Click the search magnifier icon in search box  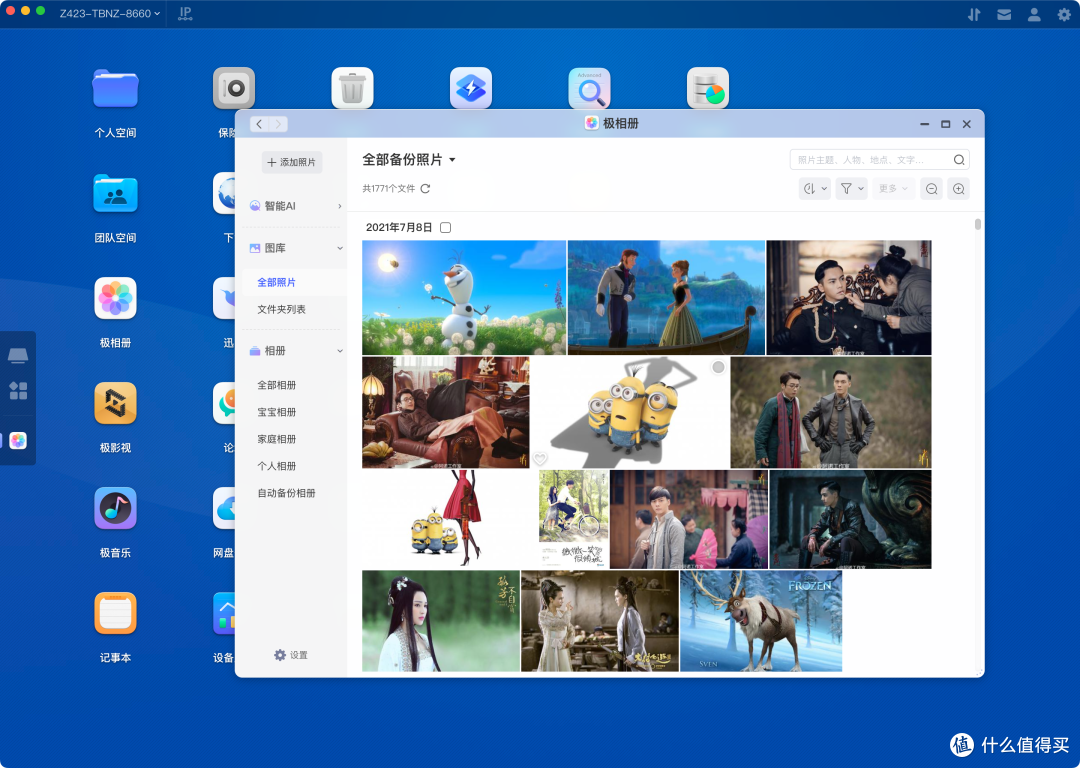click(959, 160)
